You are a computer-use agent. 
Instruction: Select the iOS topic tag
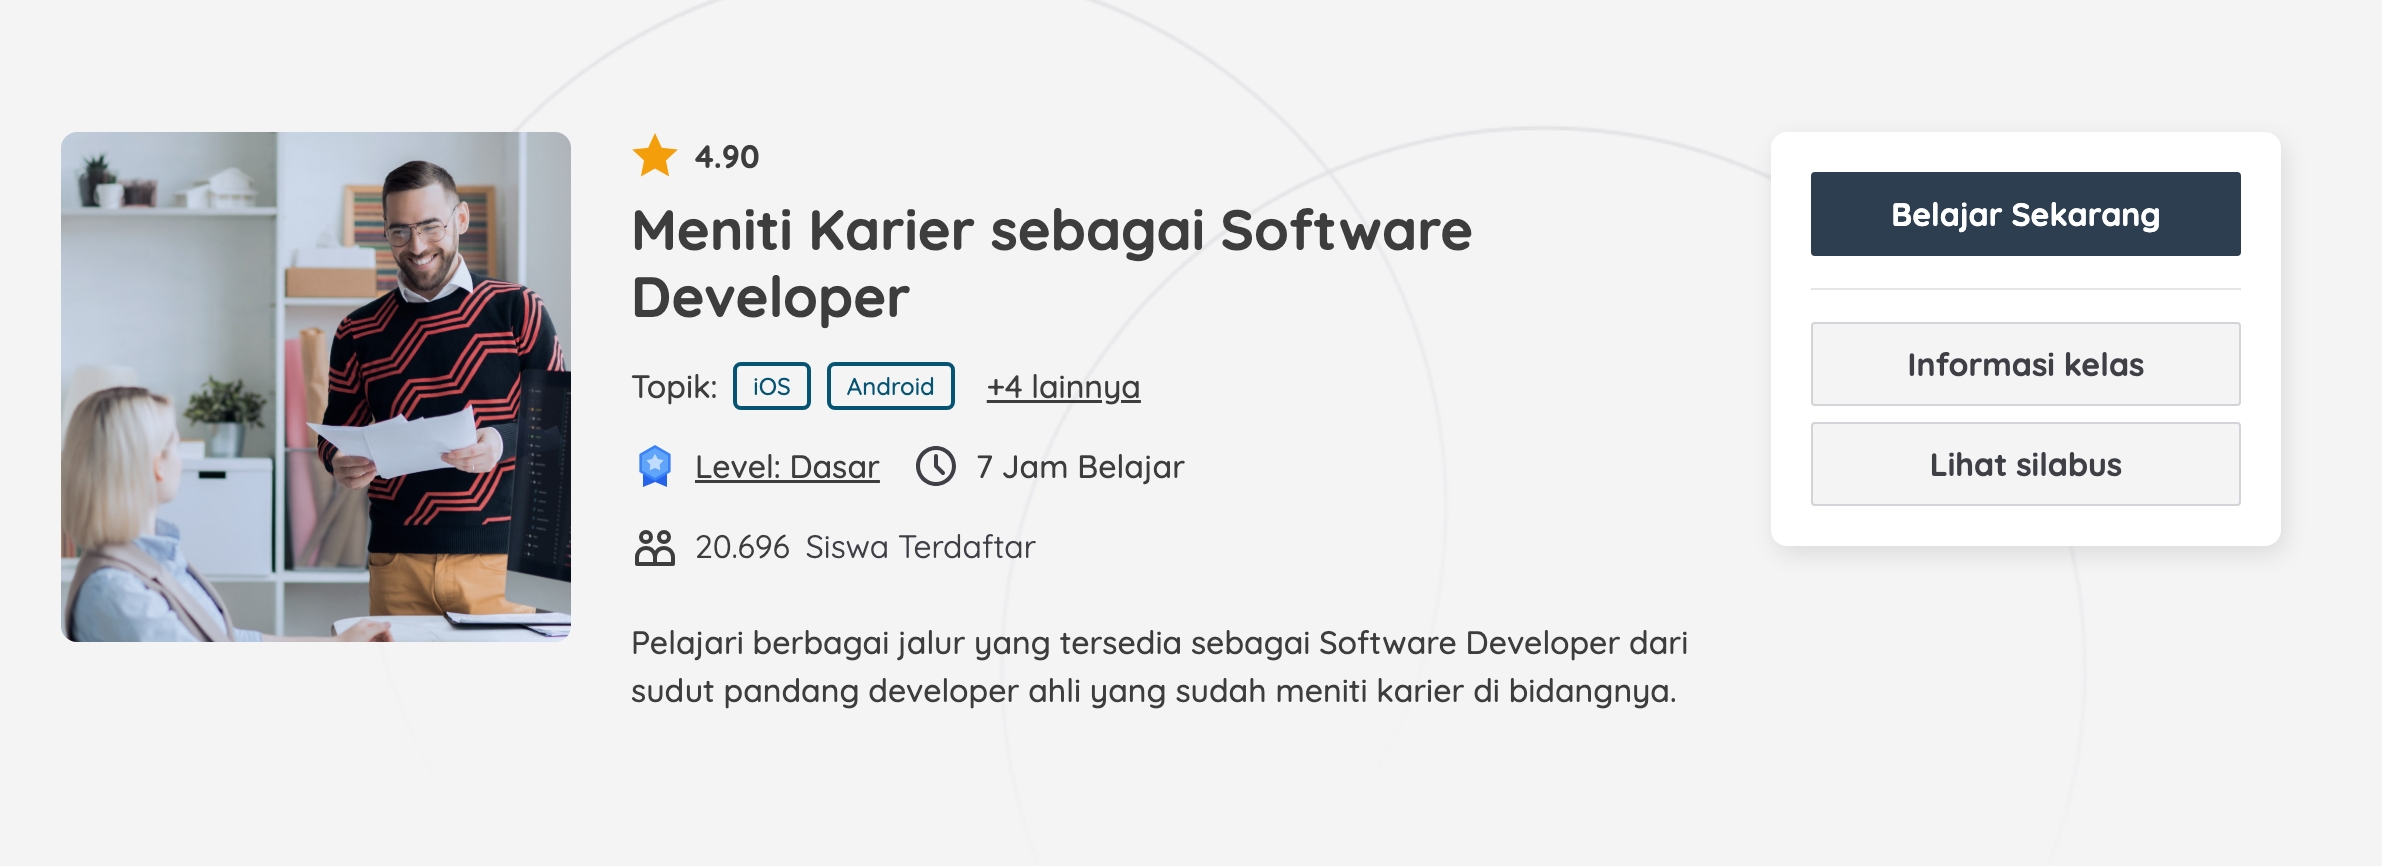tap(771, 386)
